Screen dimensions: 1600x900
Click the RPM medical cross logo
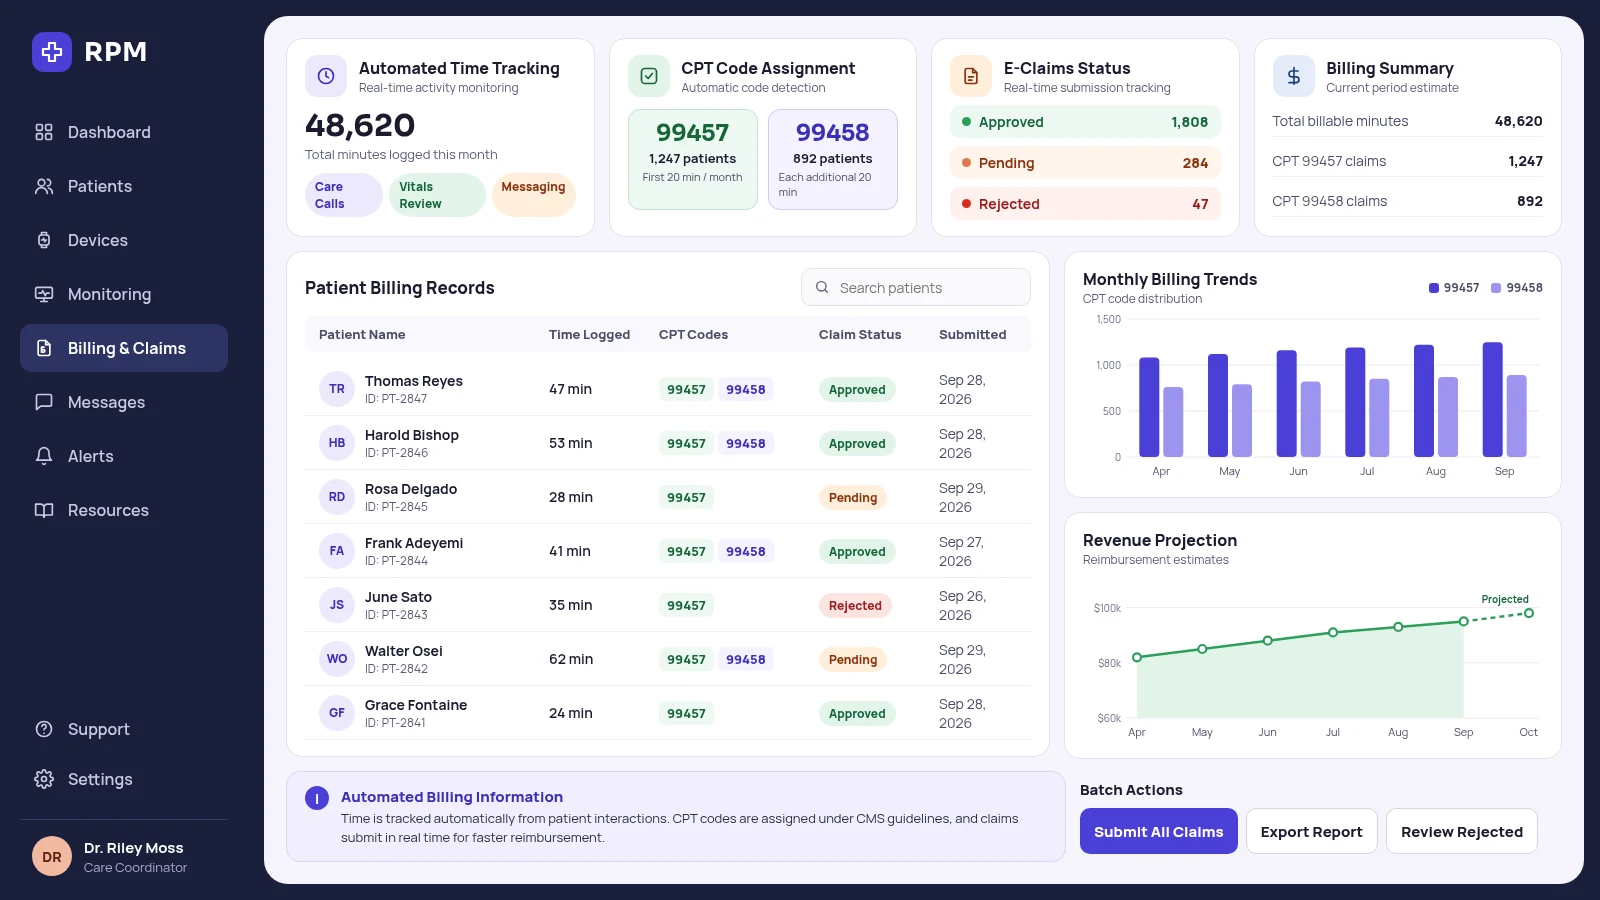[x=52, y=52]
